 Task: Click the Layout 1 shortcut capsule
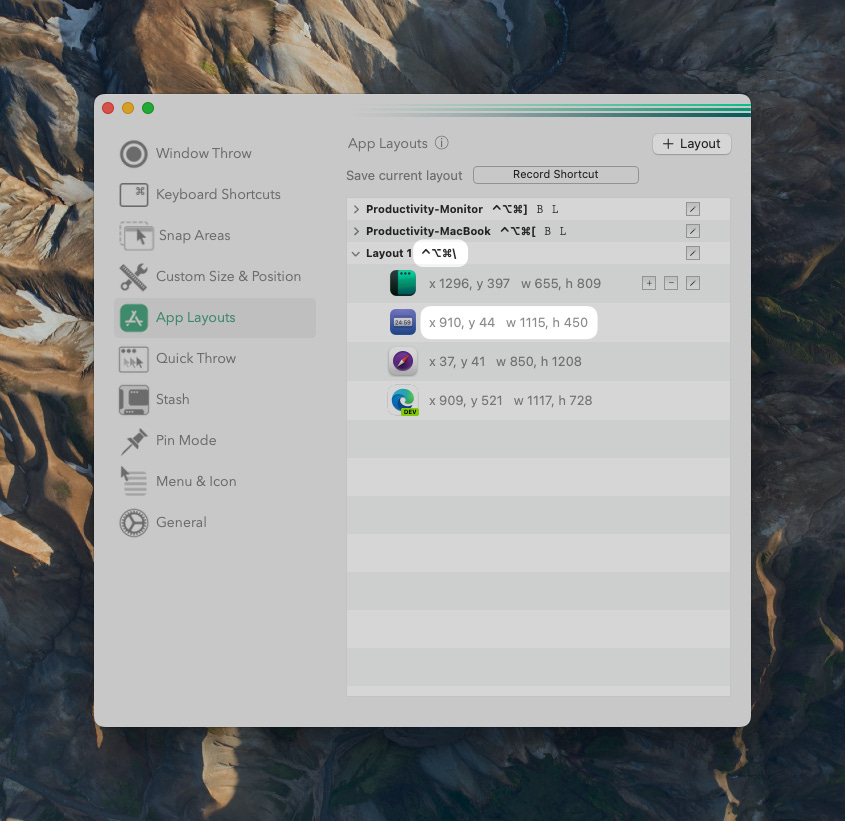[440, 253]
